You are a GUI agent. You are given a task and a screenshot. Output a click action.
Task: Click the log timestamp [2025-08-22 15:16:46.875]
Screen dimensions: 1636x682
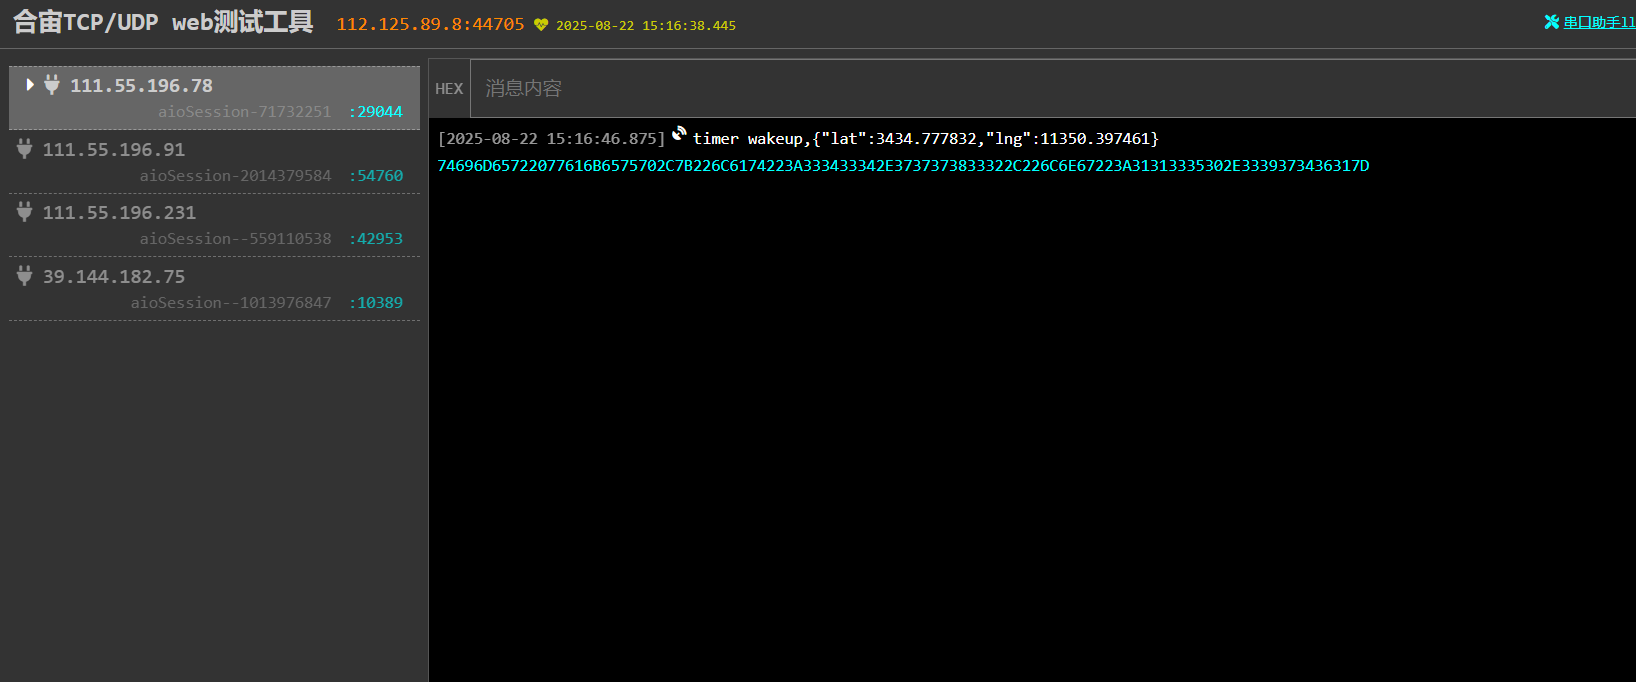point(551,139)
